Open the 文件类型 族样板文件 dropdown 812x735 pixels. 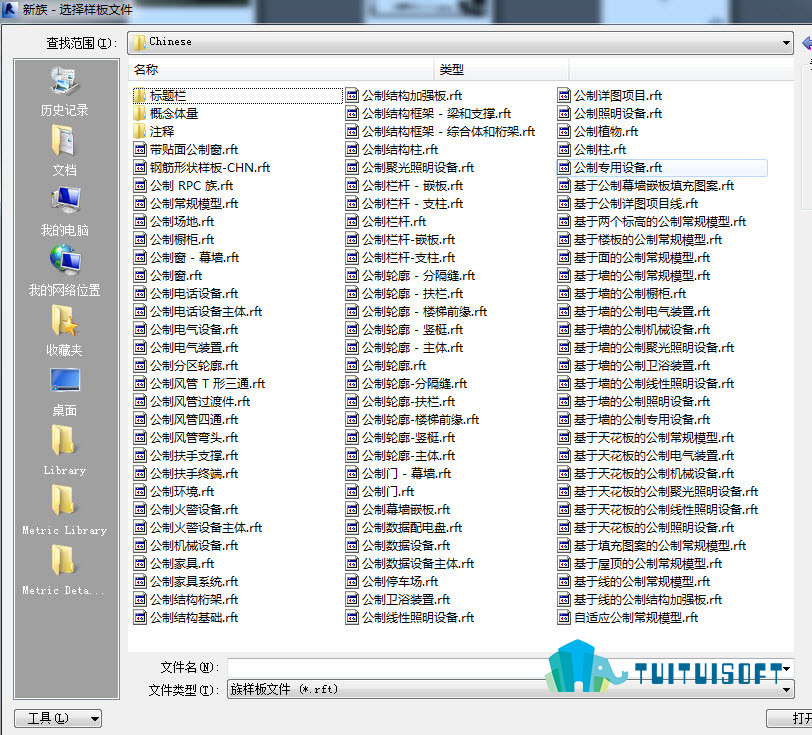click(x=786, y=690)
